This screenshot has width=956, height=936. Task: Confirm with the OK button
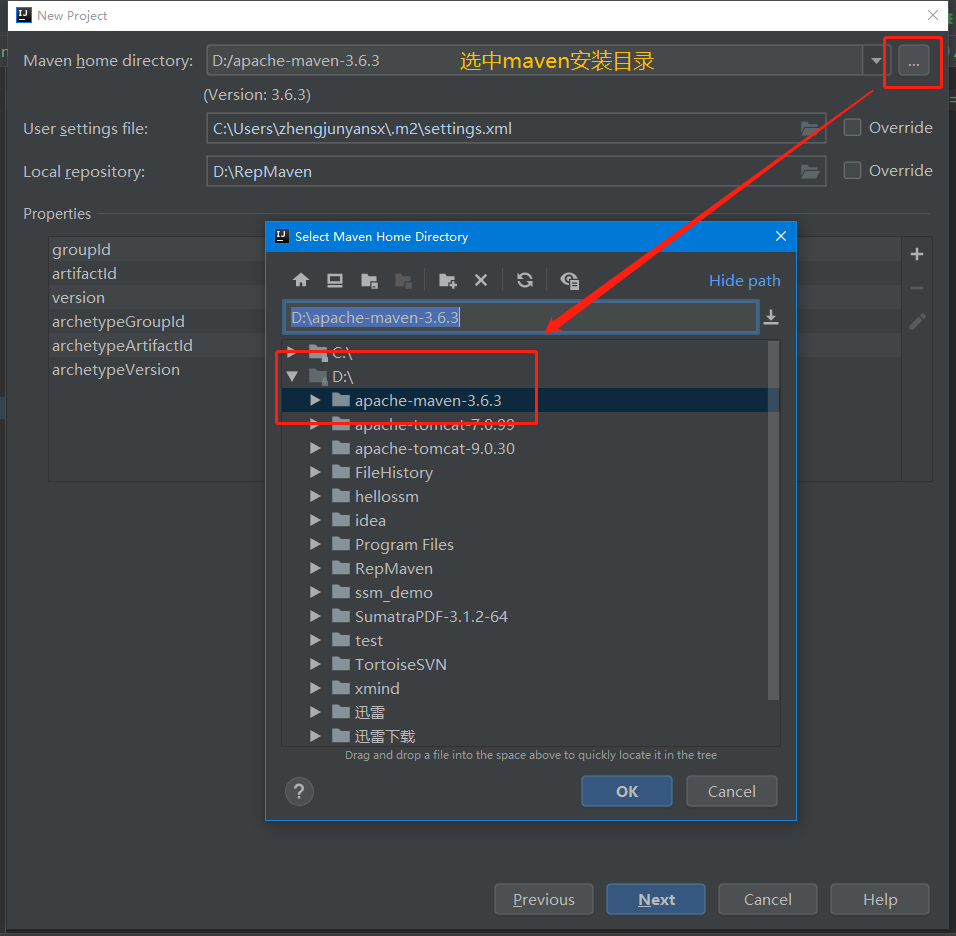point(627,791)
